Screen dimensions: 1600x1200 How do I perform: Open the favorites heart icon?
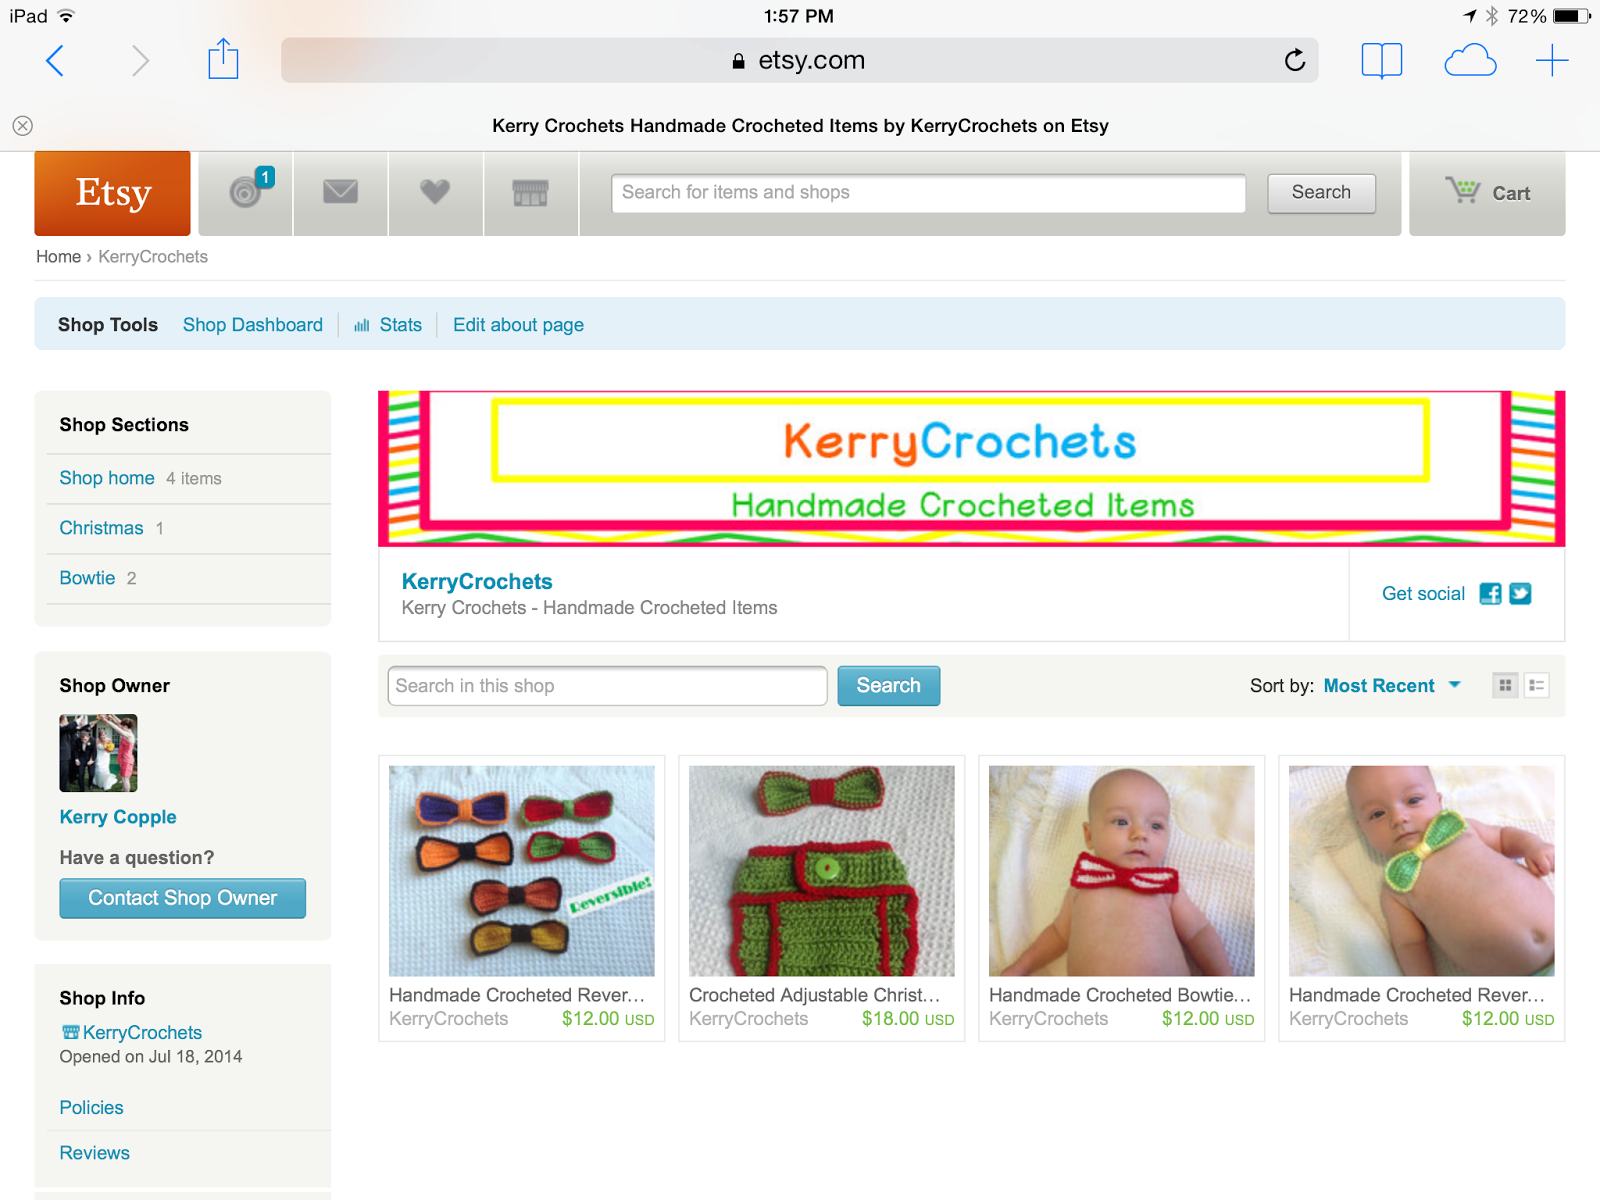[435, 192]
